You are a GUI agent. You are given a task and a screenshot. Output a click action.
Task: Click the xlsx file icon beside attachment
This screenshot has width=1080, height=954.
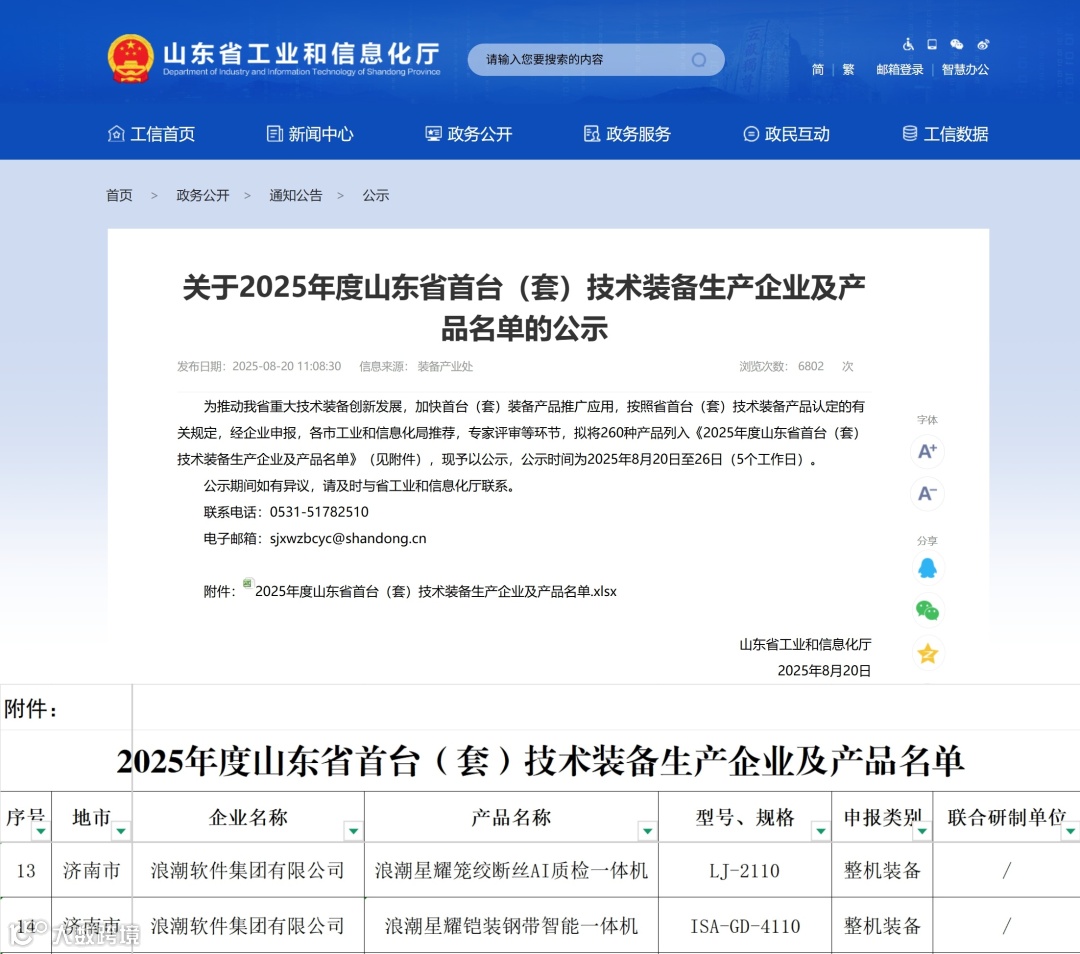[x=247, y=583]
